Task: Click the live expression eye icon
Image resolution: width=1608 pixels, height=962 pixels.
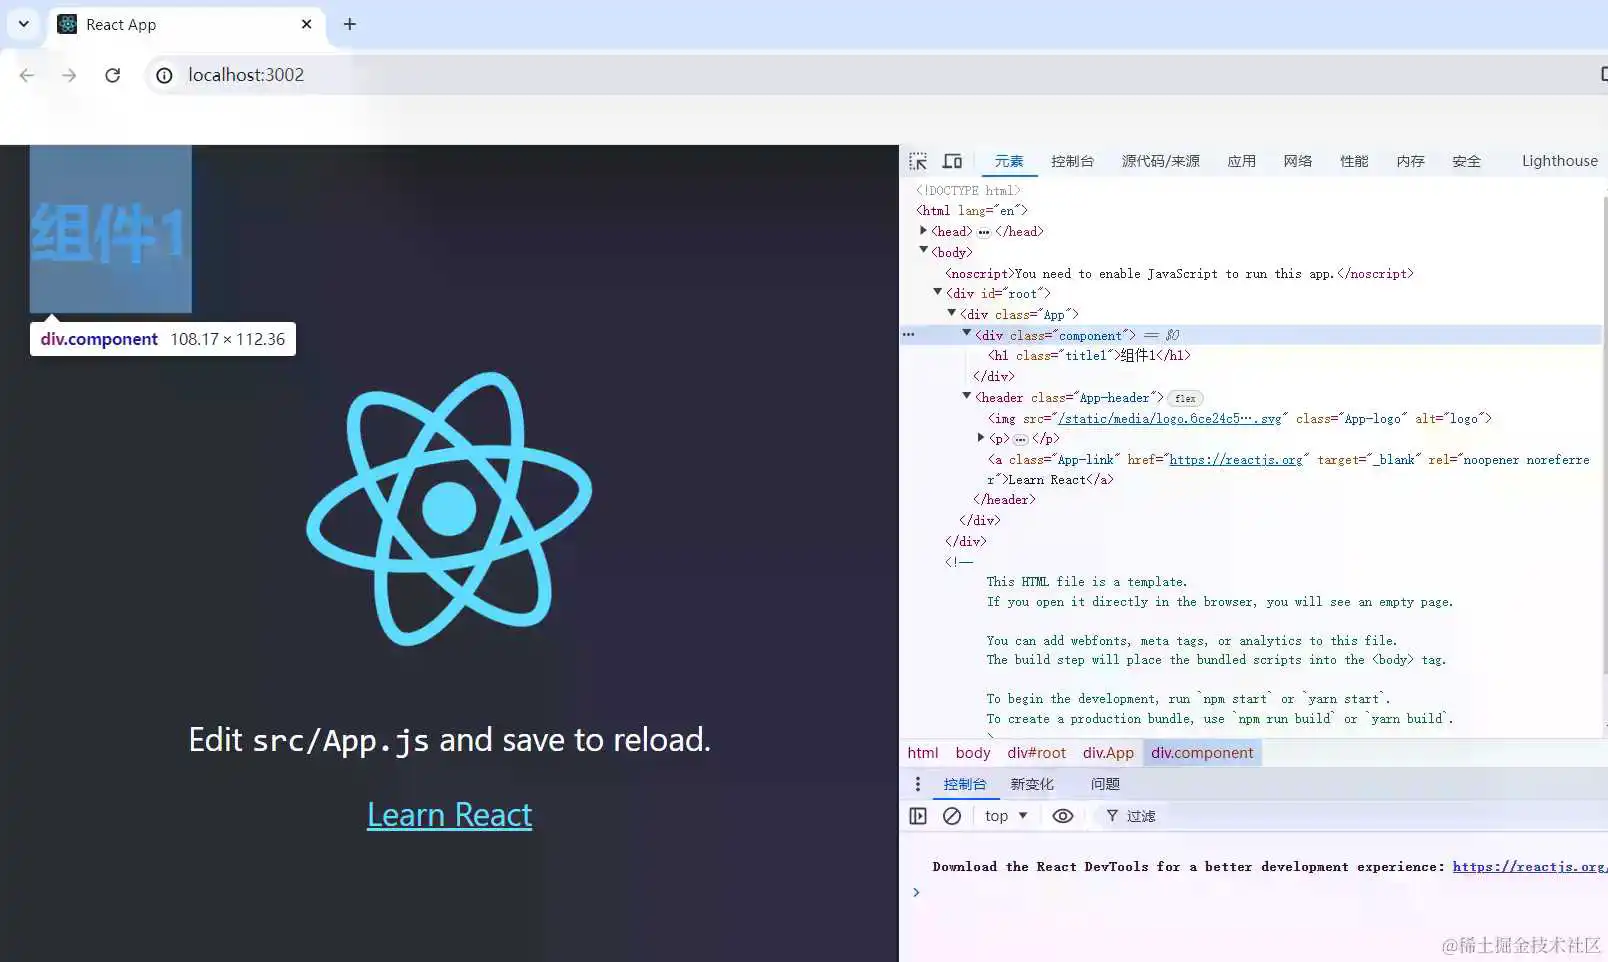Action: (x=1063, y=816)
